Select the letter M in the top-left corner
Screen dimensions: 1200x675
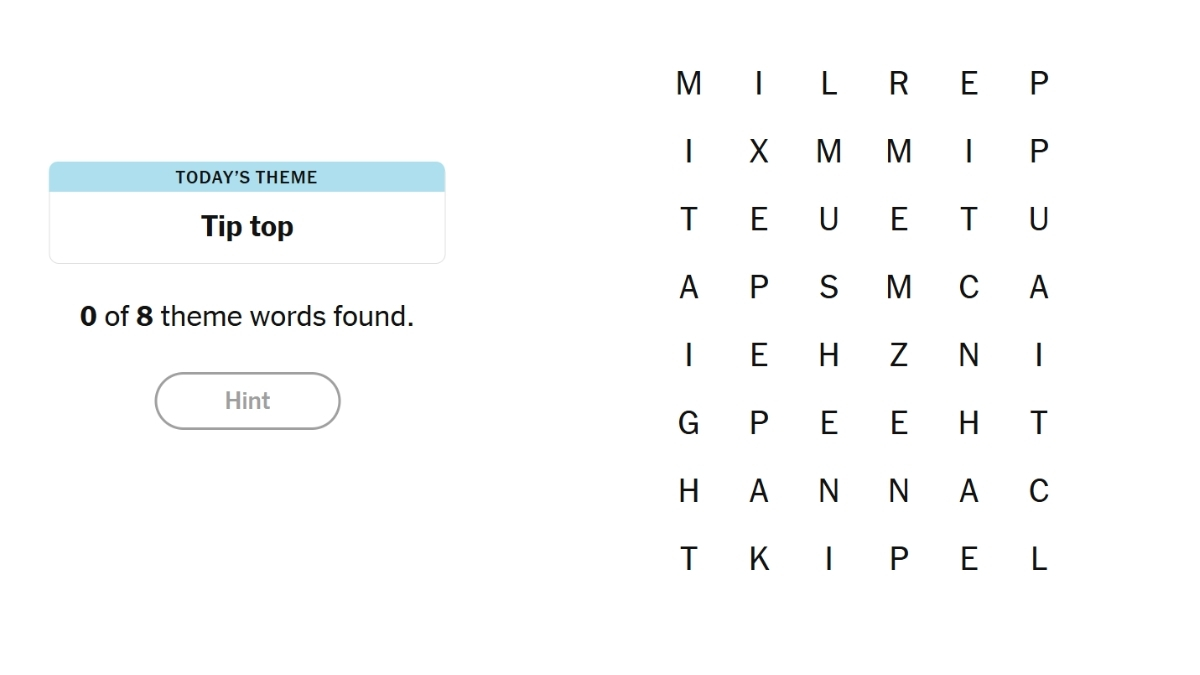pyautogui.click(x=688, y=83)
